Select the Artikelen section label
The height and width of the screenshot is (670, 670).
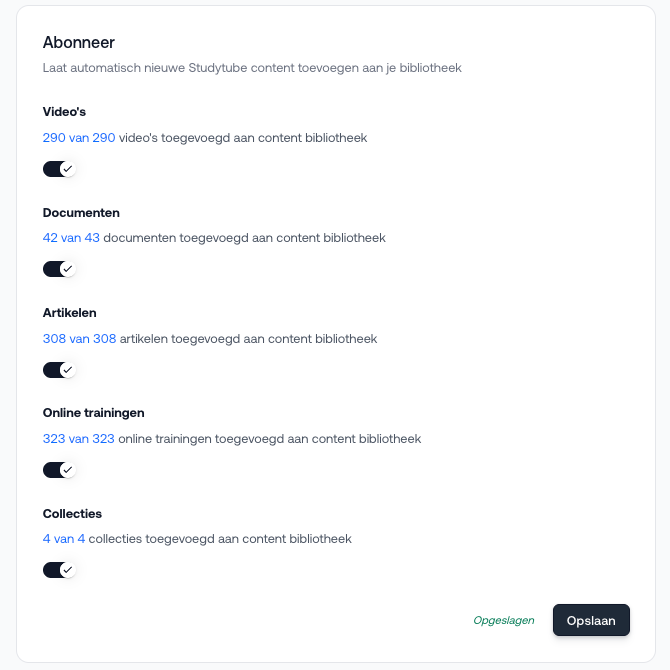pos(69,313)
